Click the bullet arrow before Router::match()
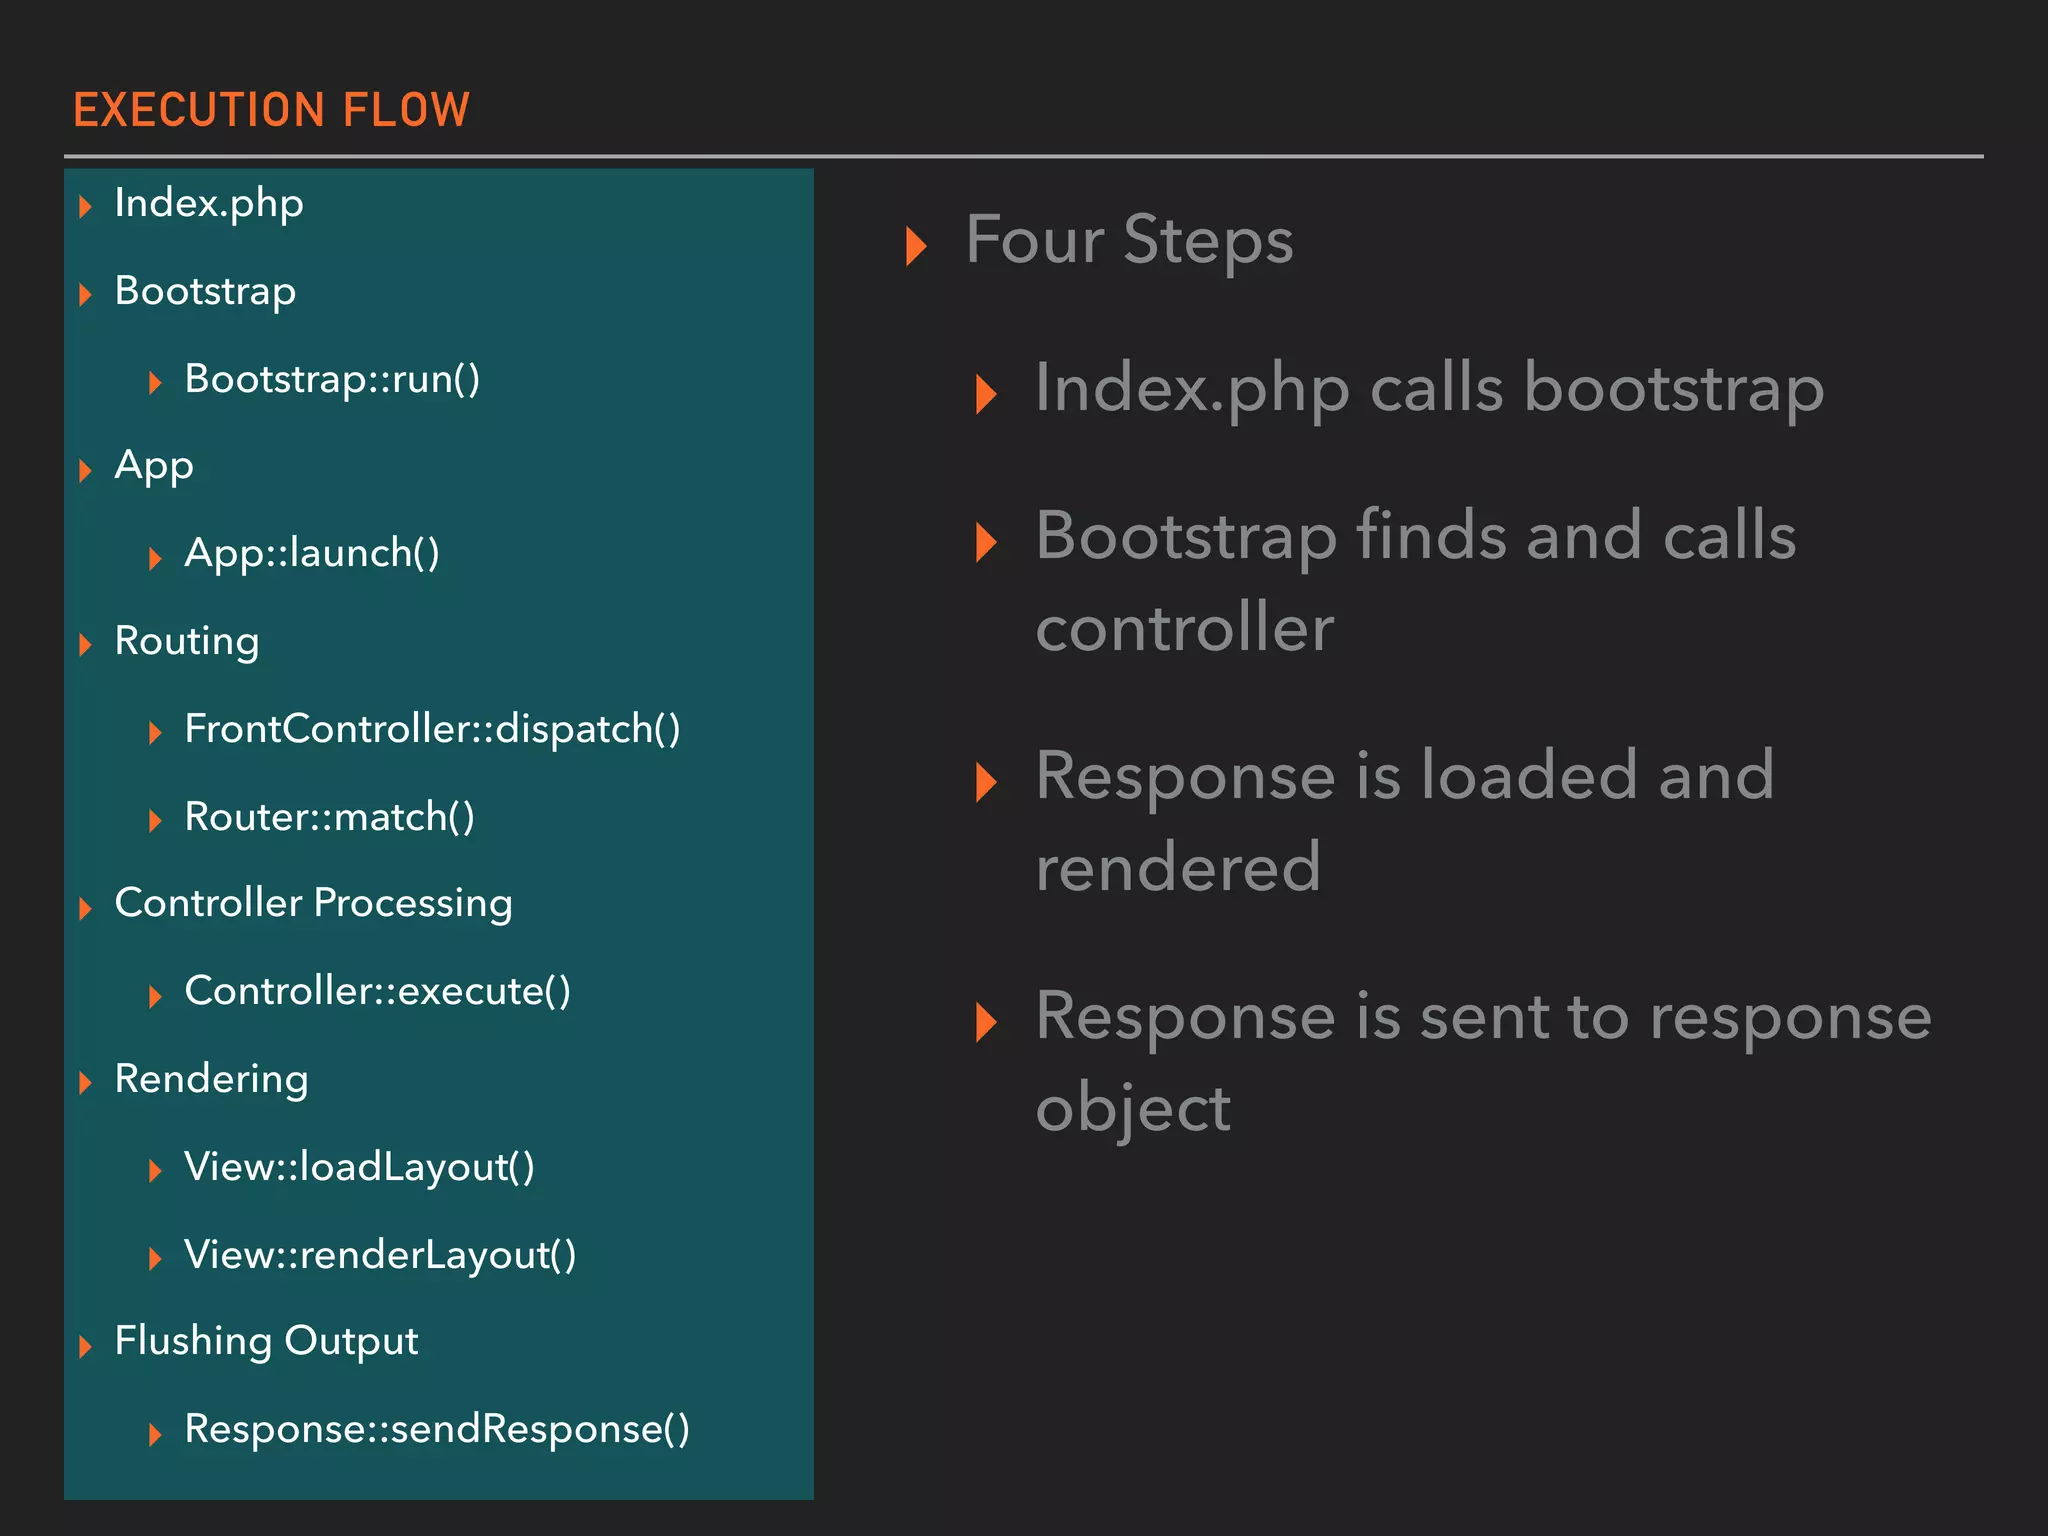 click(x=155, y=821)
